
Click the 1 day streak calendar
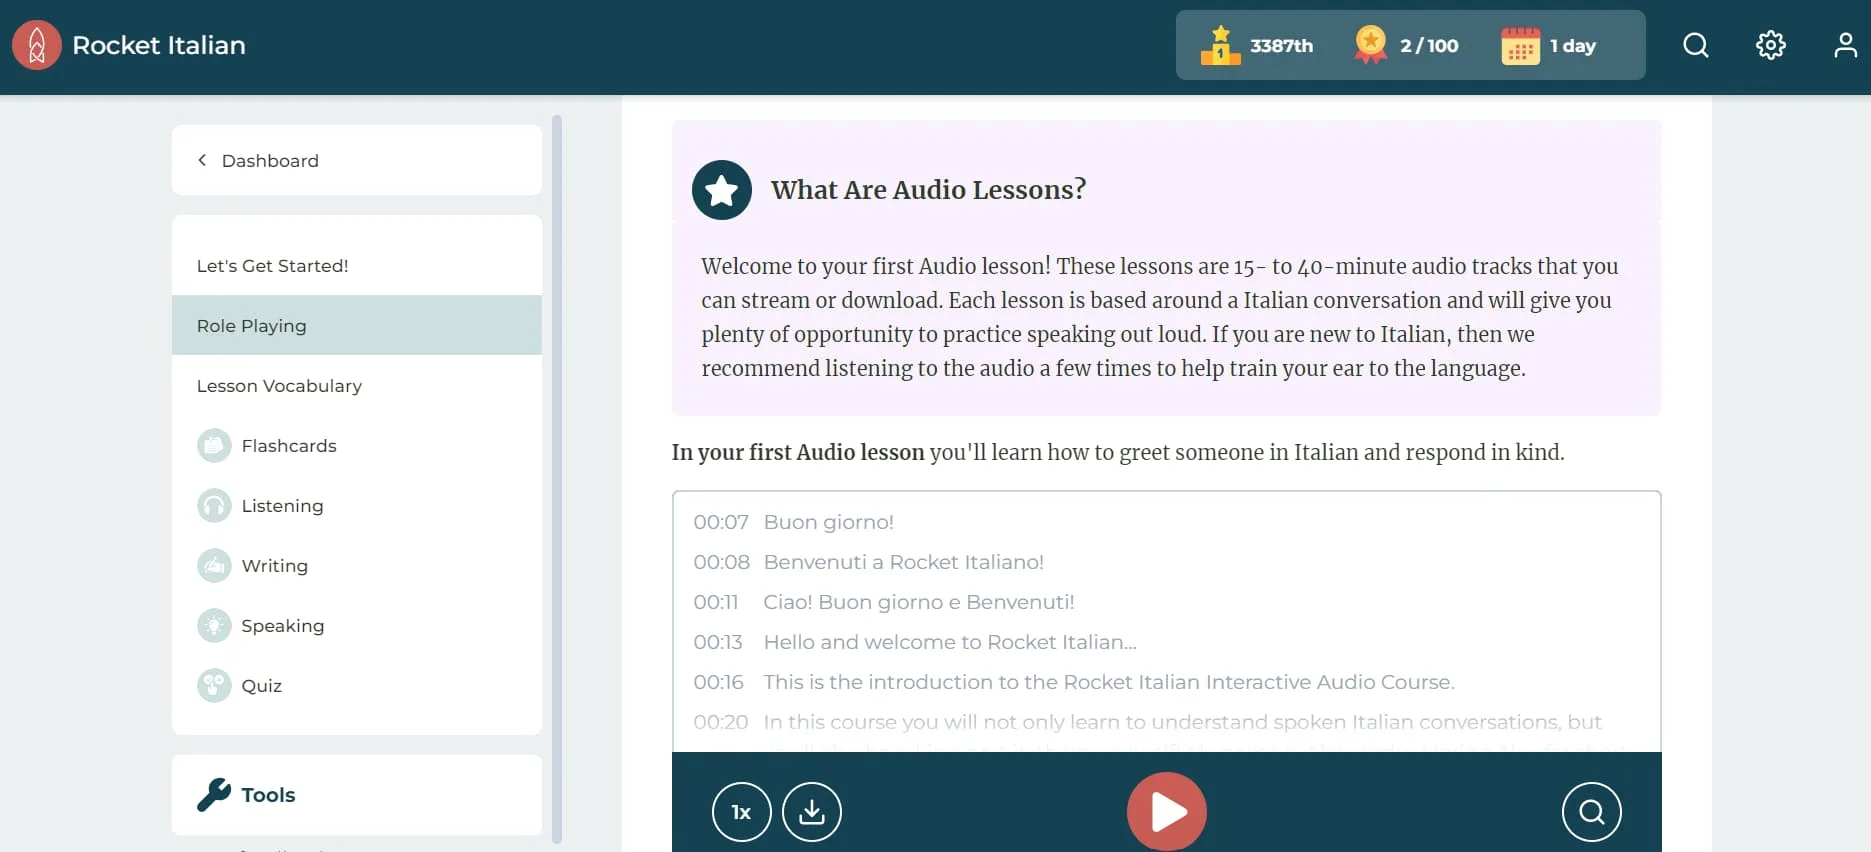pyautogui.click(x=1548, y=46)
